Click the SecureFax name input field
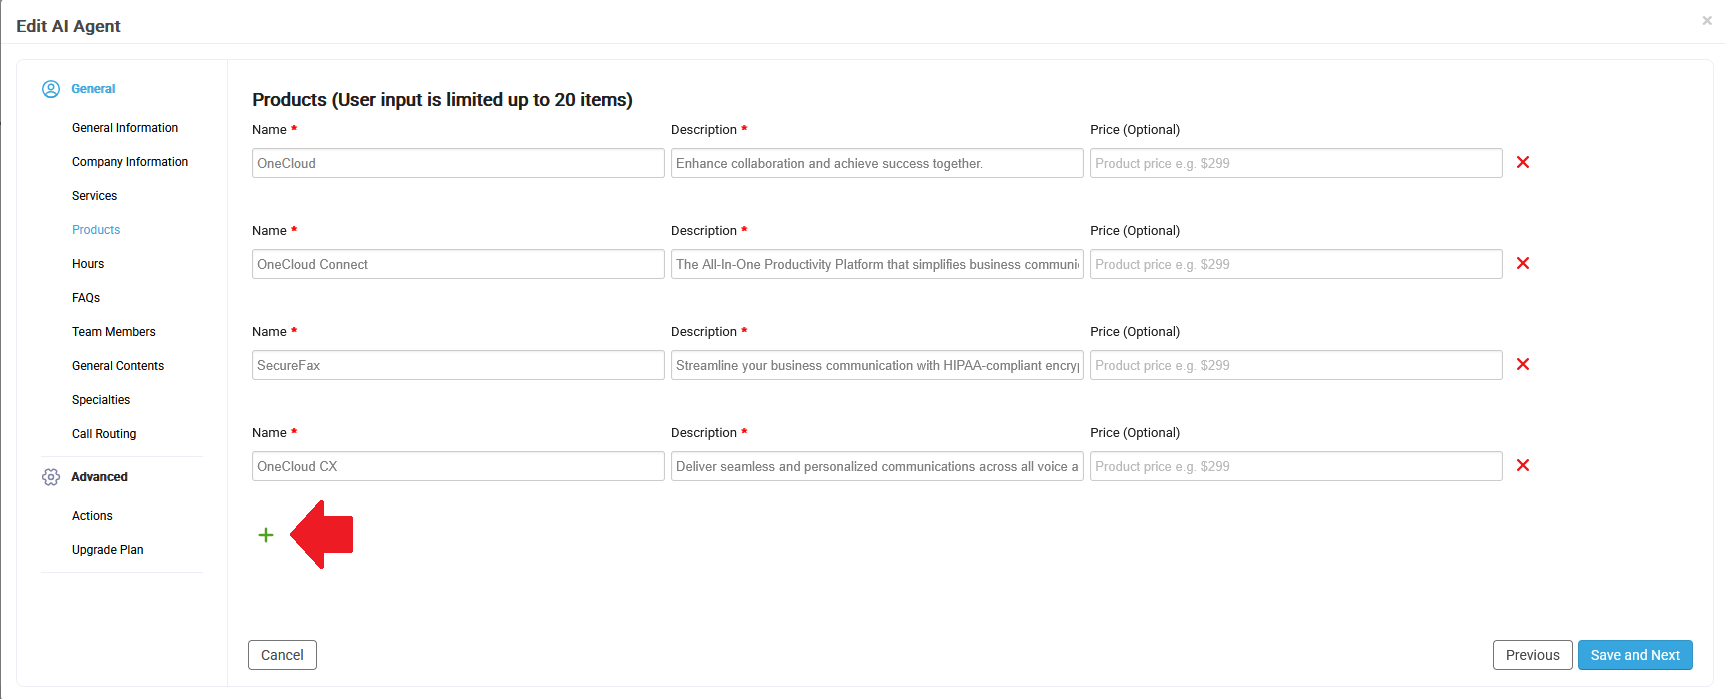1725x699 pixels. (x=458, y=365)
